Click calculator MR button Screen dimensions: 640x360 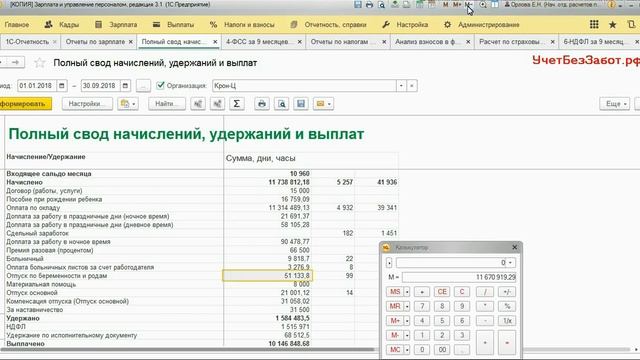coord(395,306)
